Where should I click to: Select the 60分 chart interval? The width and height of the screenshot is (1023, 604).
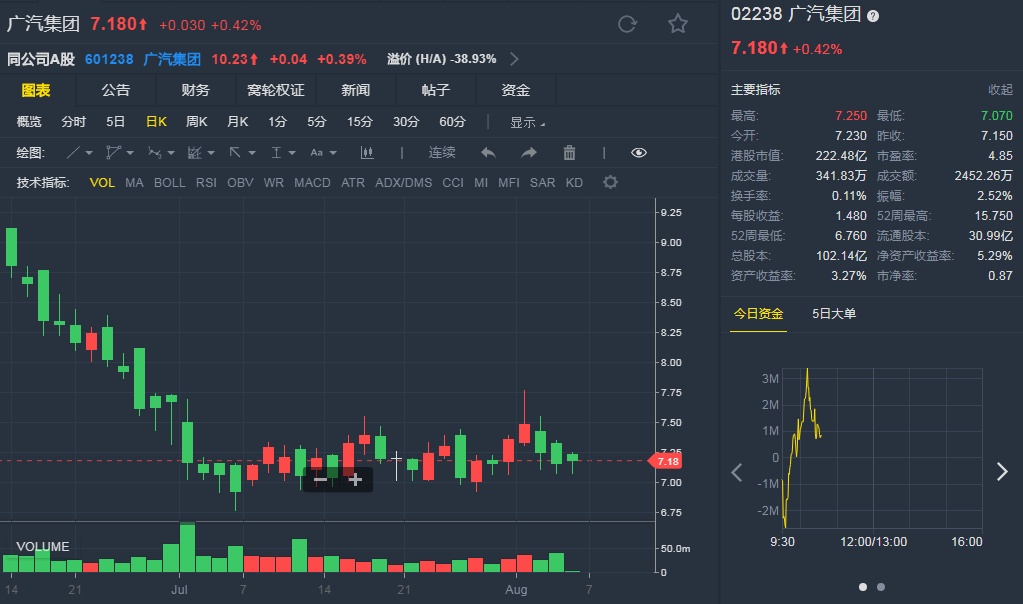point(452,122)
